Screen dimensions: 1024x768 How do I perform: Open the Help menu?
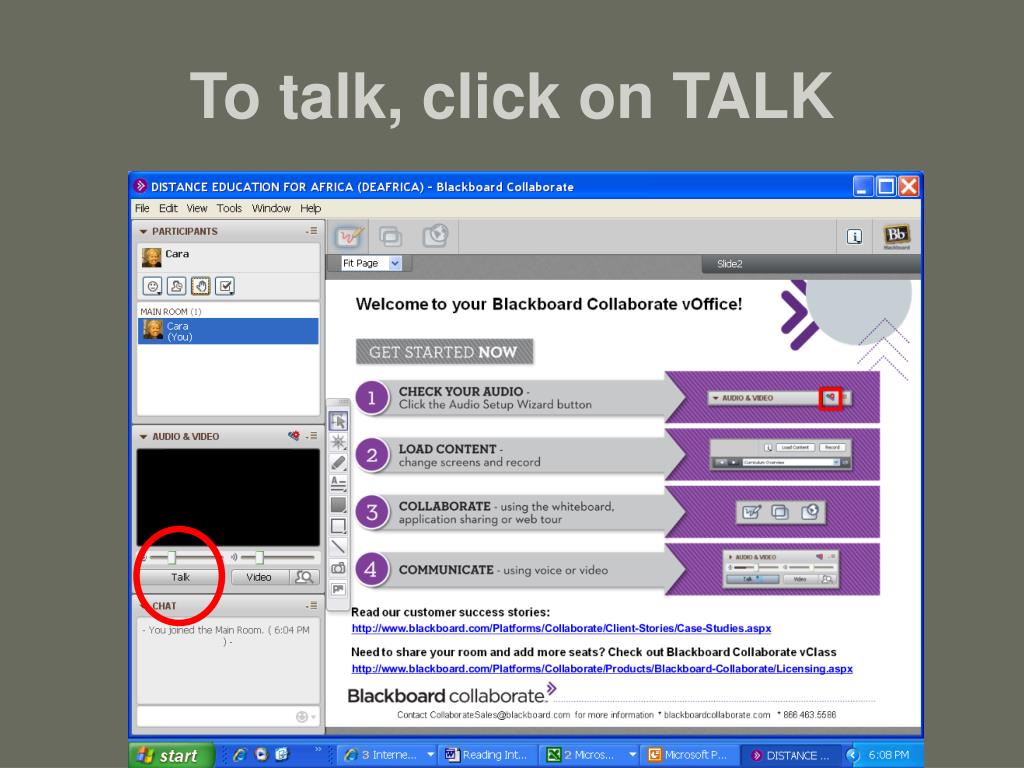click(x=310, y=208)
